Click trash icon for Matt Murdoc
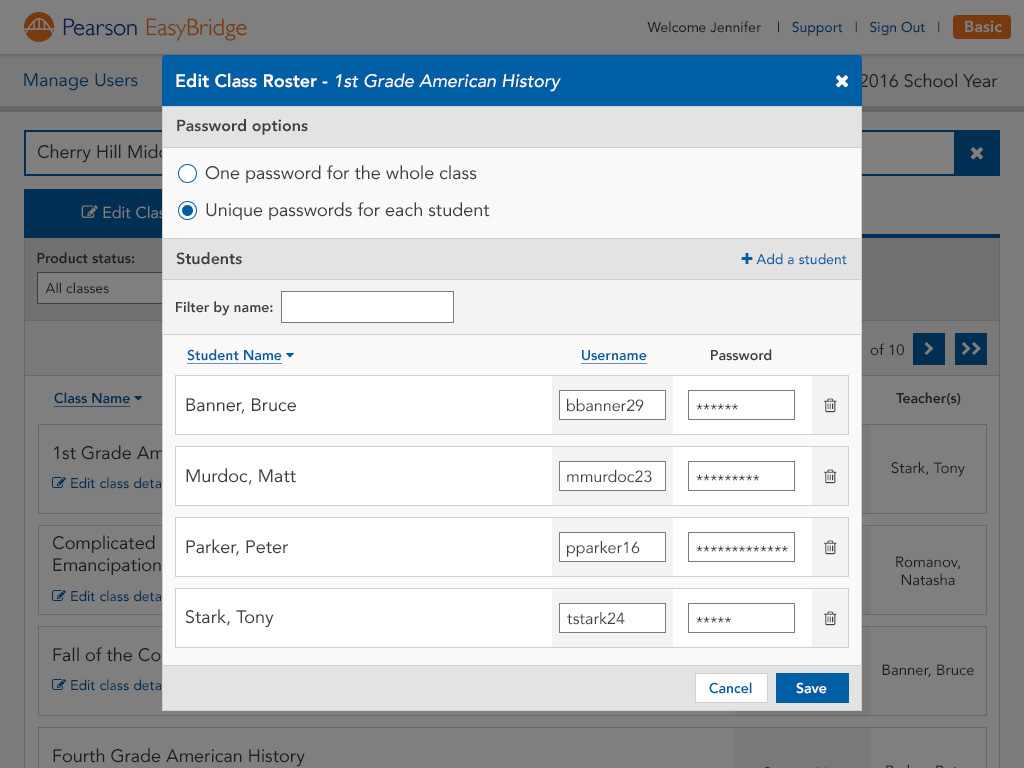1024x768 pixels. pyautogui.click(x=829, y=476)
